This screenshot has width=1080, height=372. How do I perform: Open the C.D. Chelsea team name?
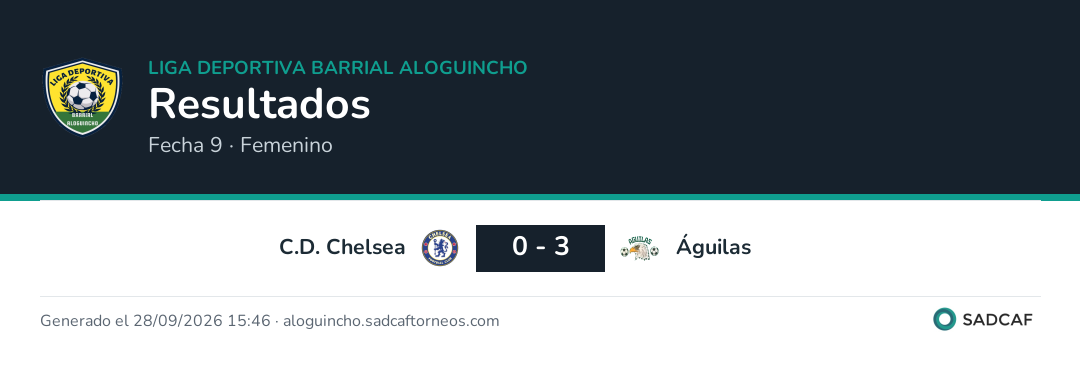click(342, 247)
